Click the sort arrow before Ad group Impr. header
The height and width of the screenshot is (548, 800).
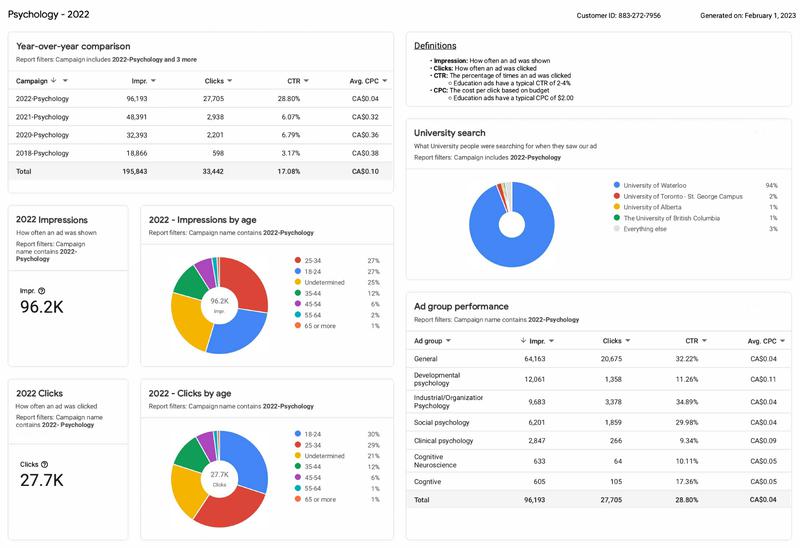coord(524,341)
